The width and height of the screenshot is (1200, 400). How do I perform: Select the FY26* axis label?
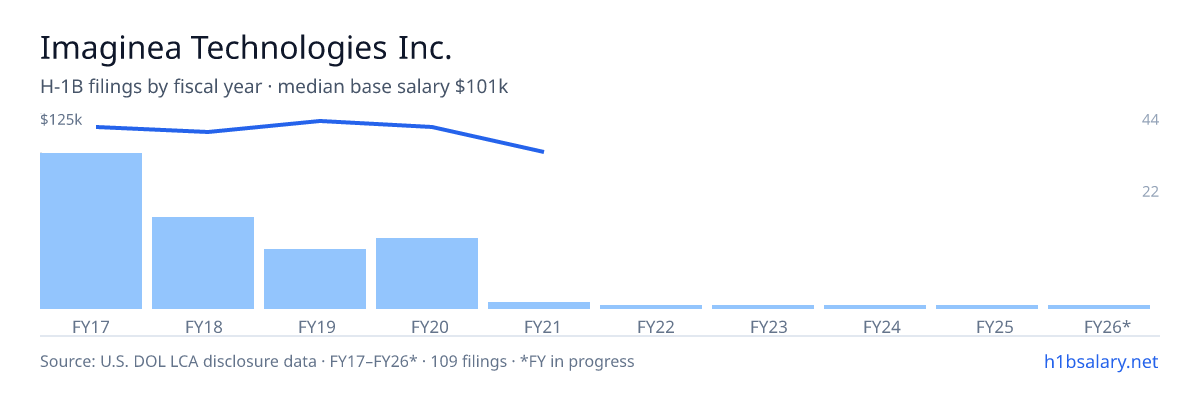tap(1107, 327)
